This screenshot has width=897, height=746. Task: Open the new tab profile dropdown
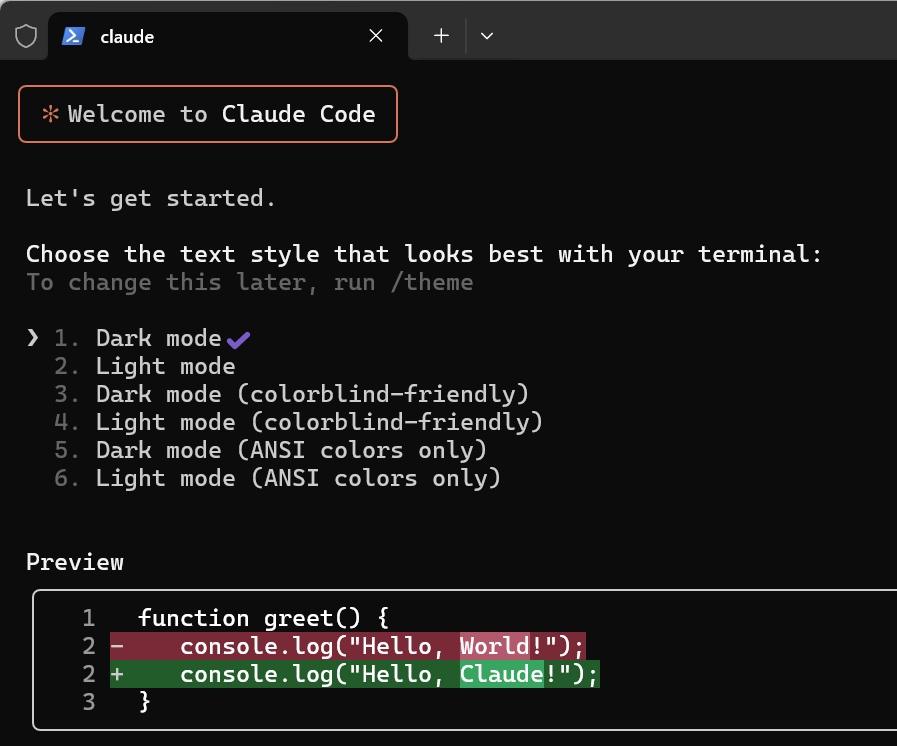tap(487, 36)
